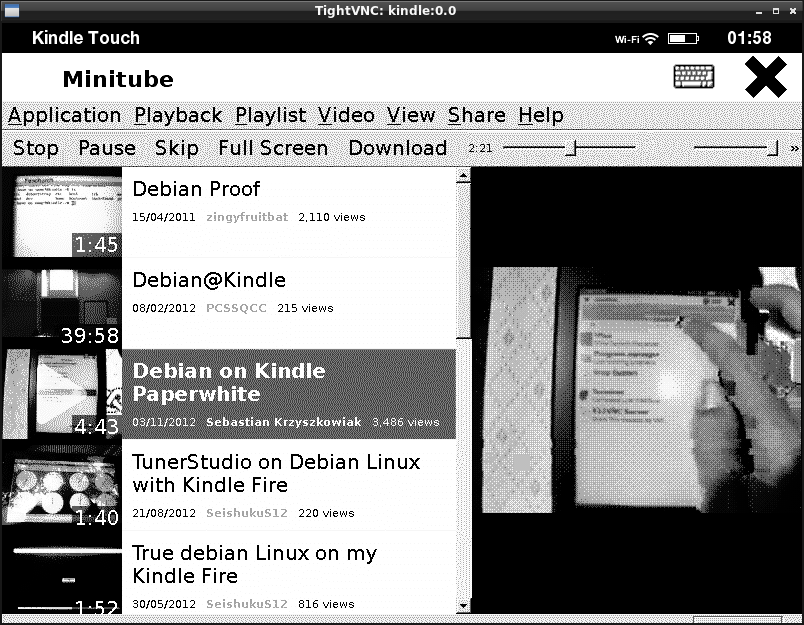Click the video seek slider
Screen dimensions: 804x625
(x=569, y=148)
